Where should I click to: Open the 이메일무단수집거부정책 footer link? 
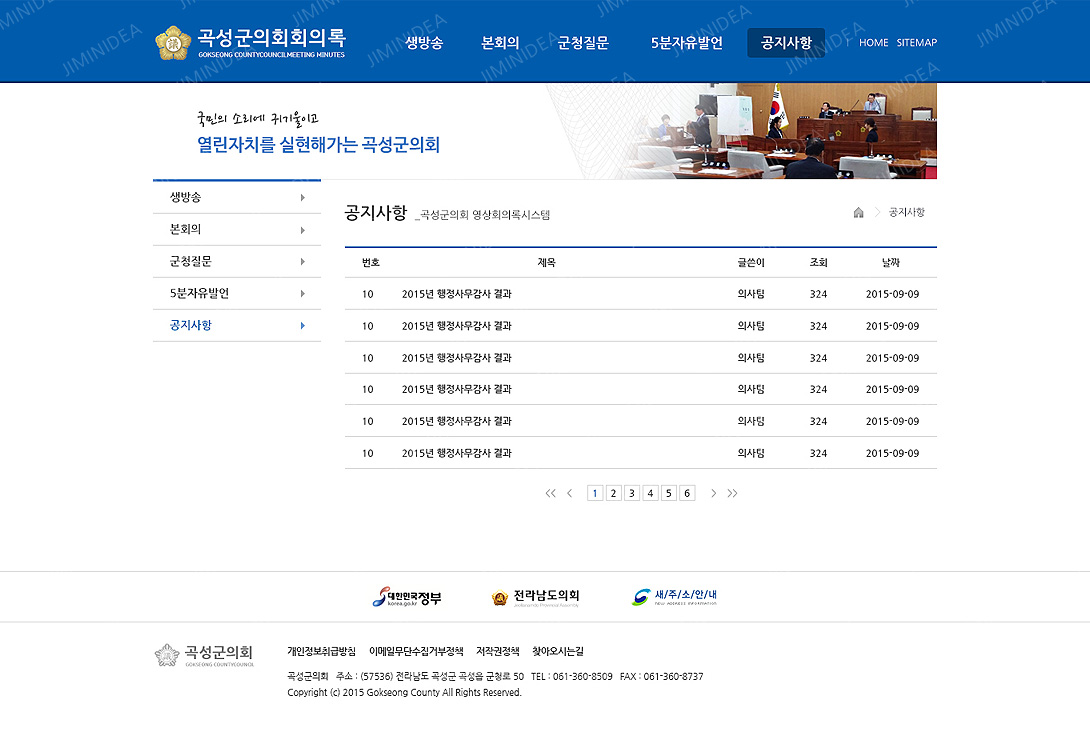(416, 652)
